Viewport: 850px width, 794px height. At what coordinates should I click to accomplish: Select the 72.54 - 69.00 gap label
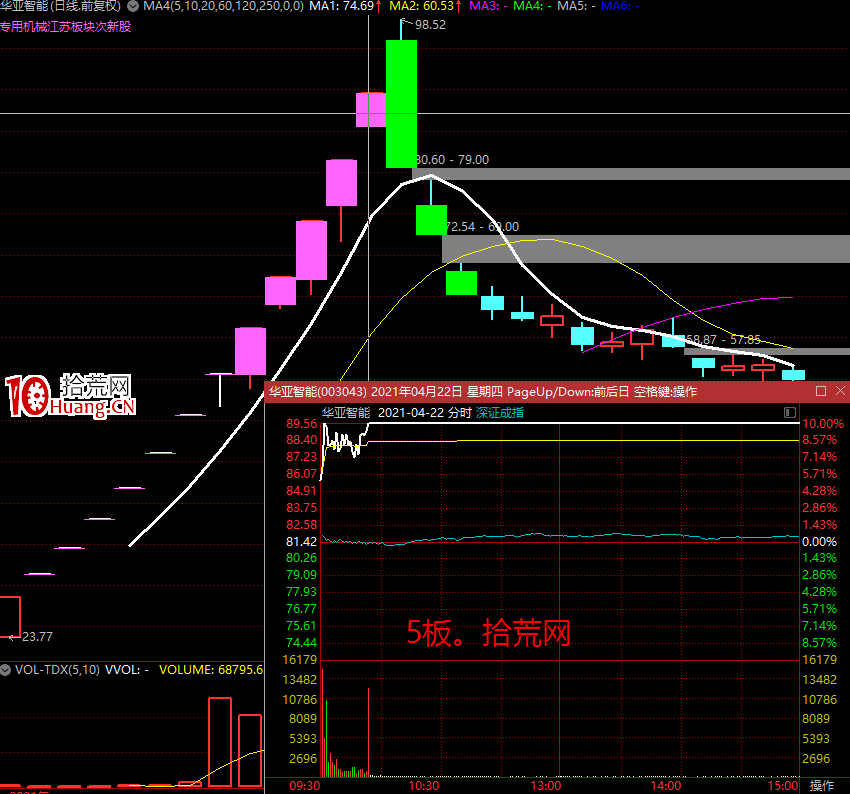click(x=482, y=227)
